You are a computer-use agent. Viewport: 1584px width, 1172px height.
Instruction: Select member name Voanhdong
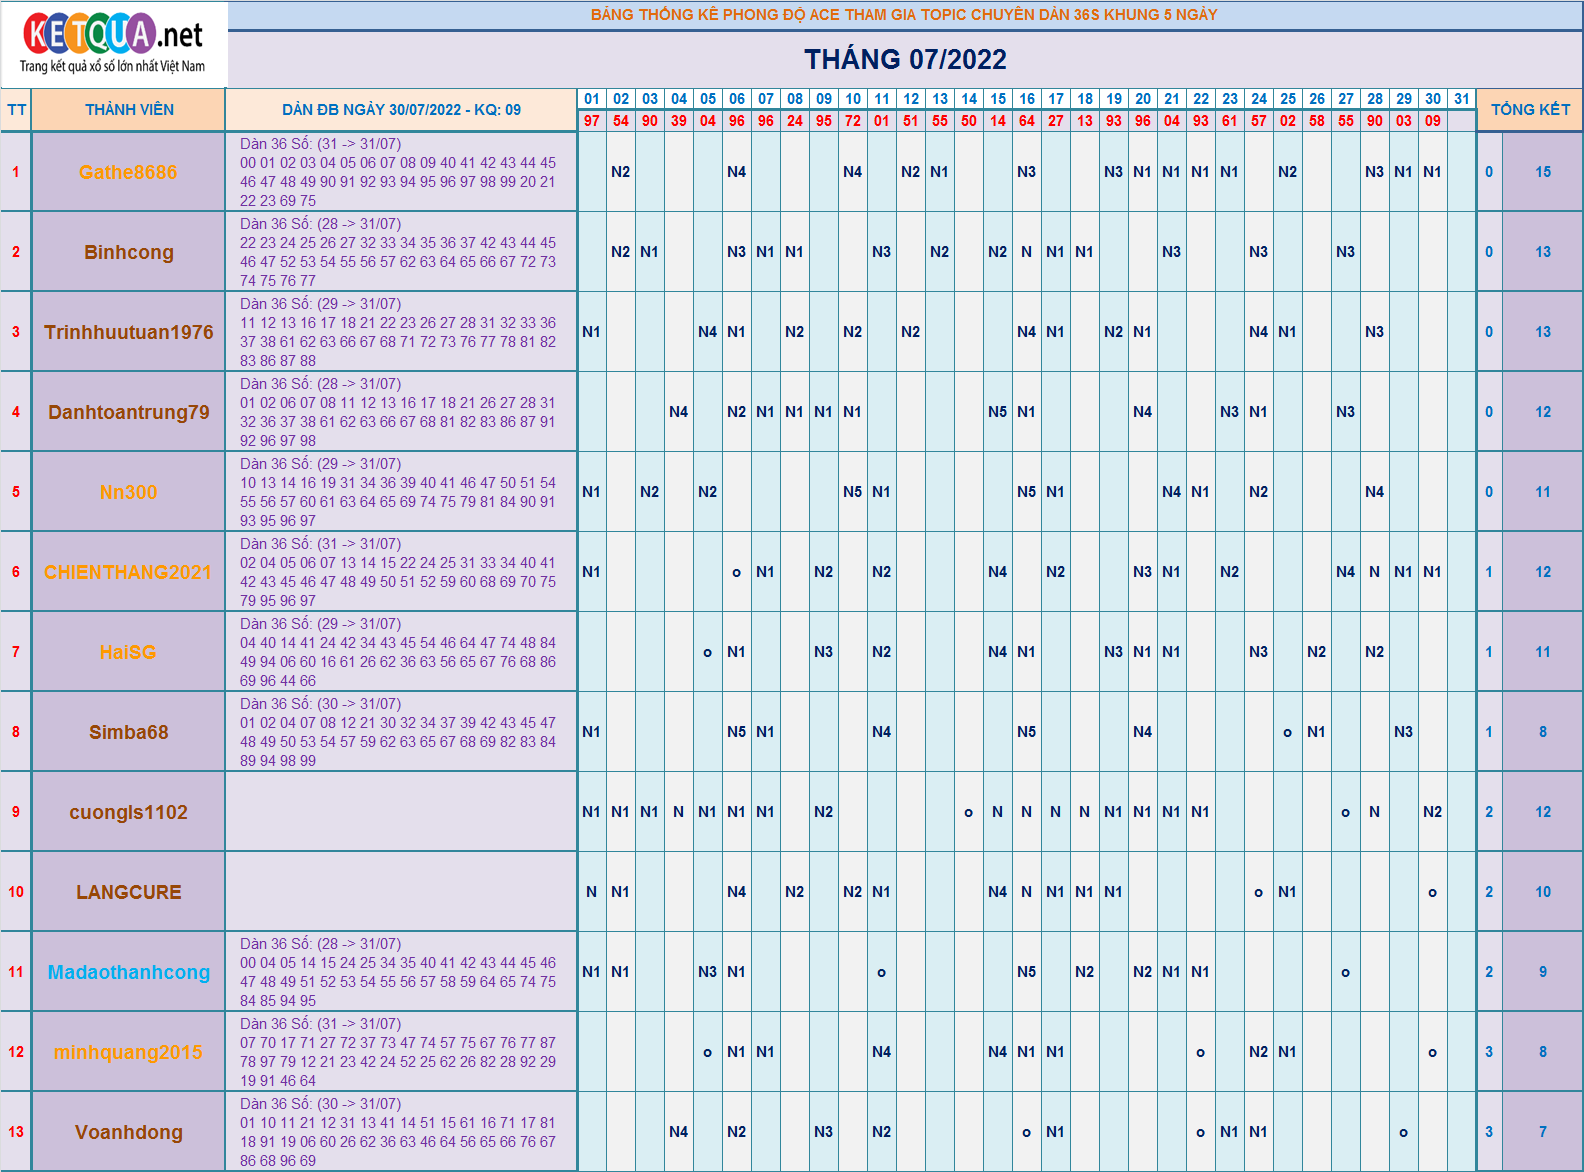pos(129,1132)
